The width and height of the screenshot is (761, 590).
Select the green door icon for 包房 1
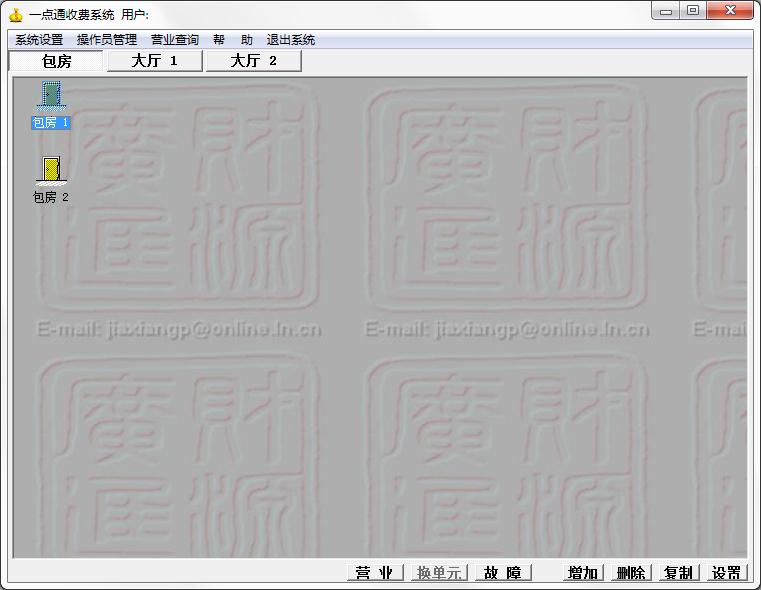tap(51, 96)
